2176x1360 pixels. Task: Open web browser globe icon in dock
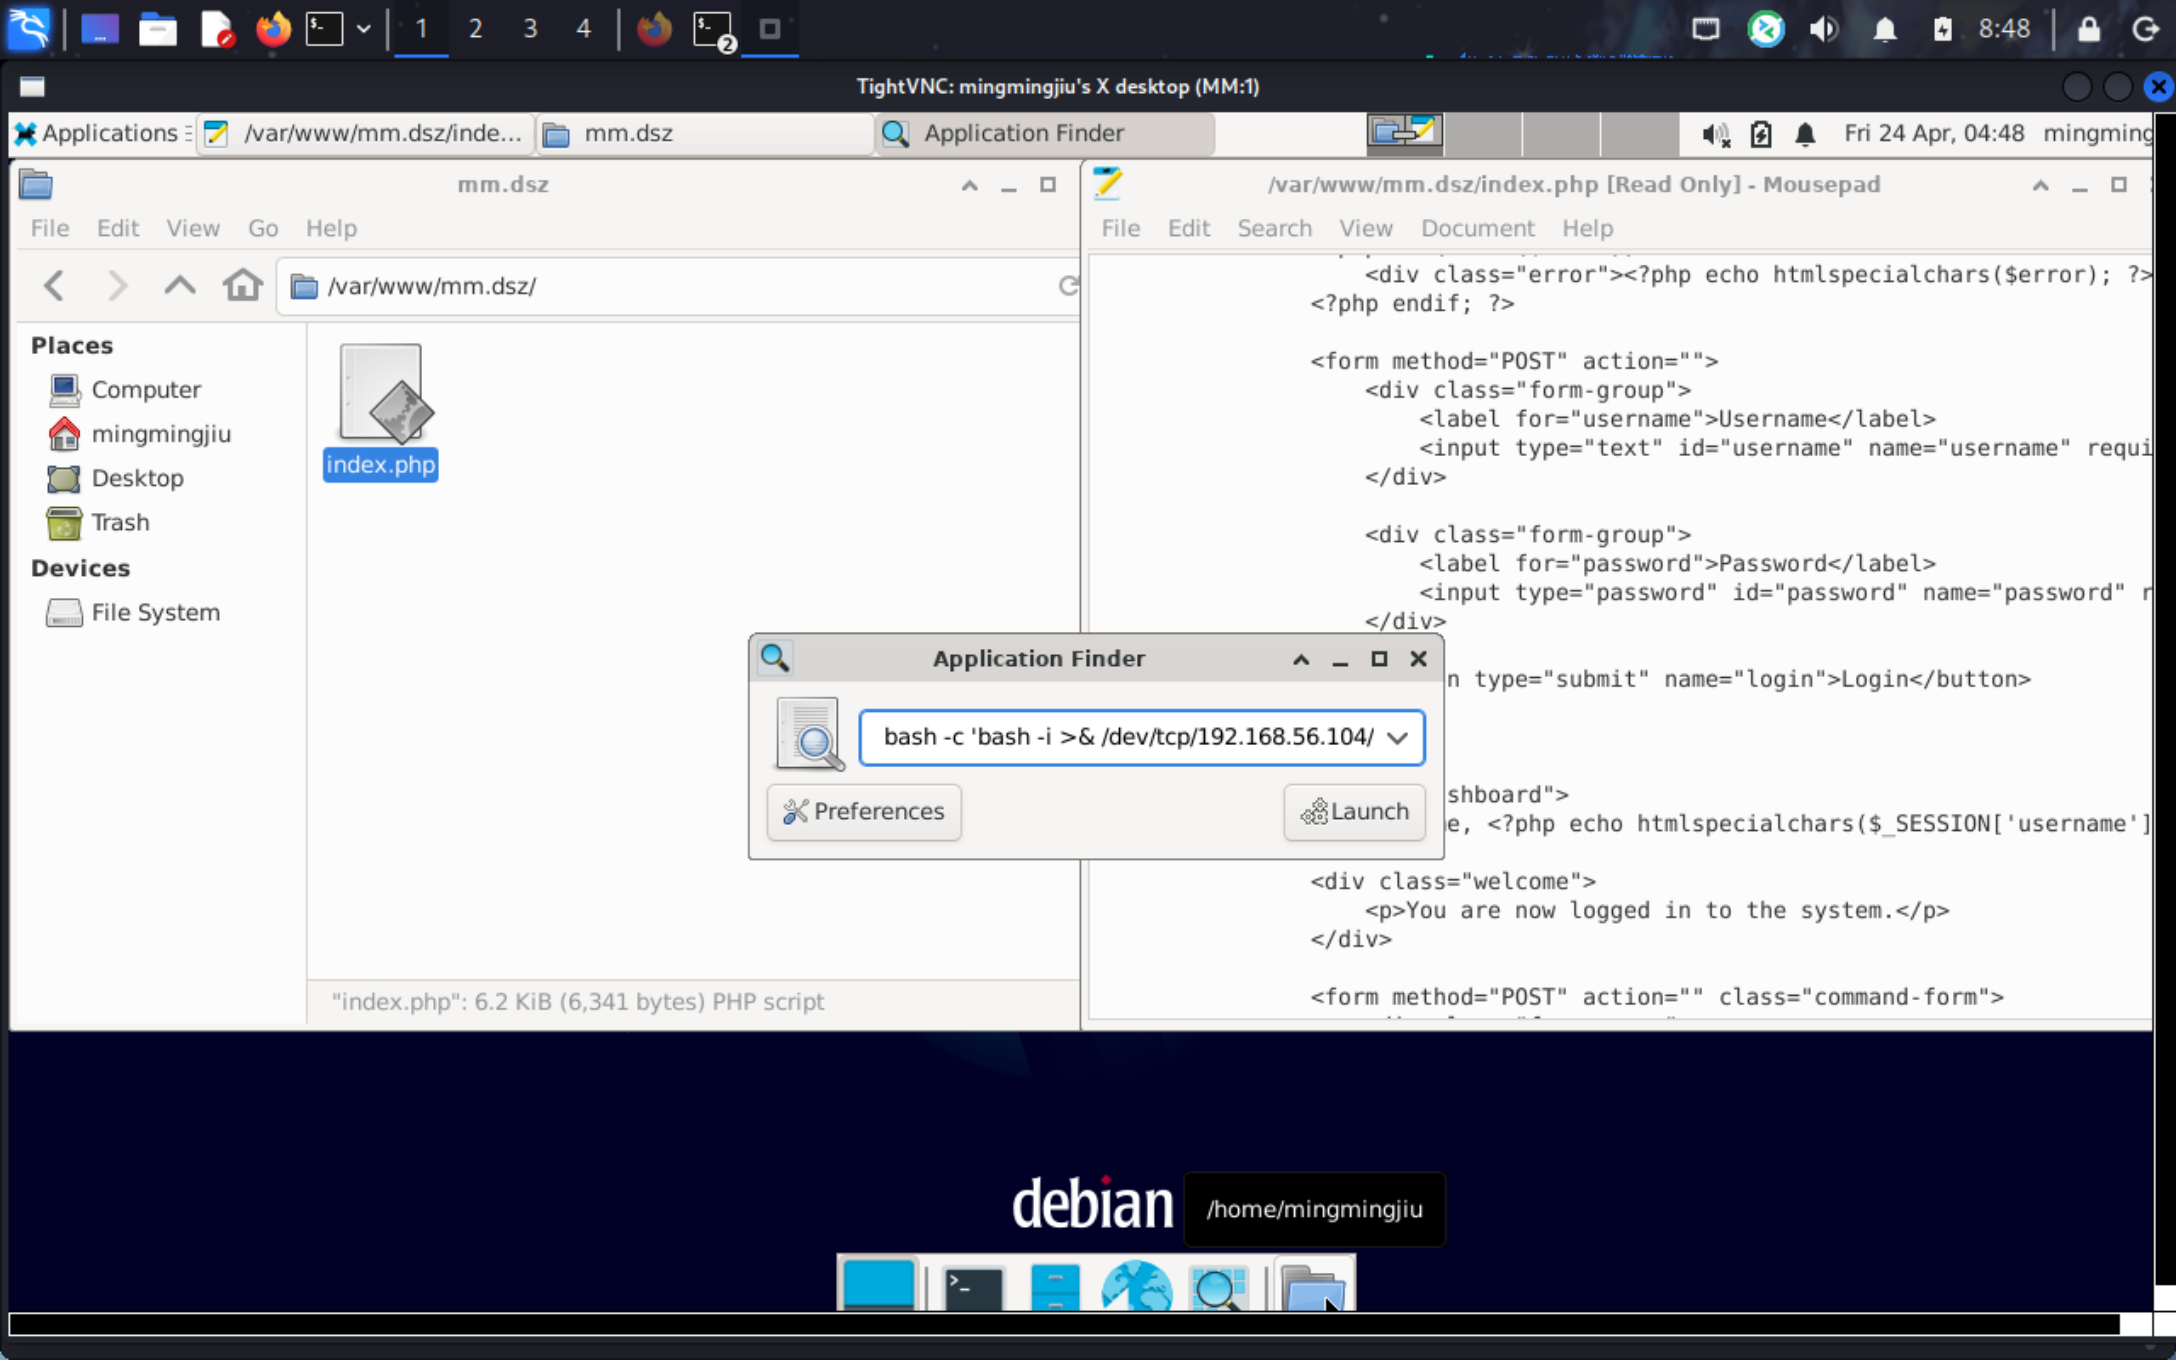pos(1136,1288)
